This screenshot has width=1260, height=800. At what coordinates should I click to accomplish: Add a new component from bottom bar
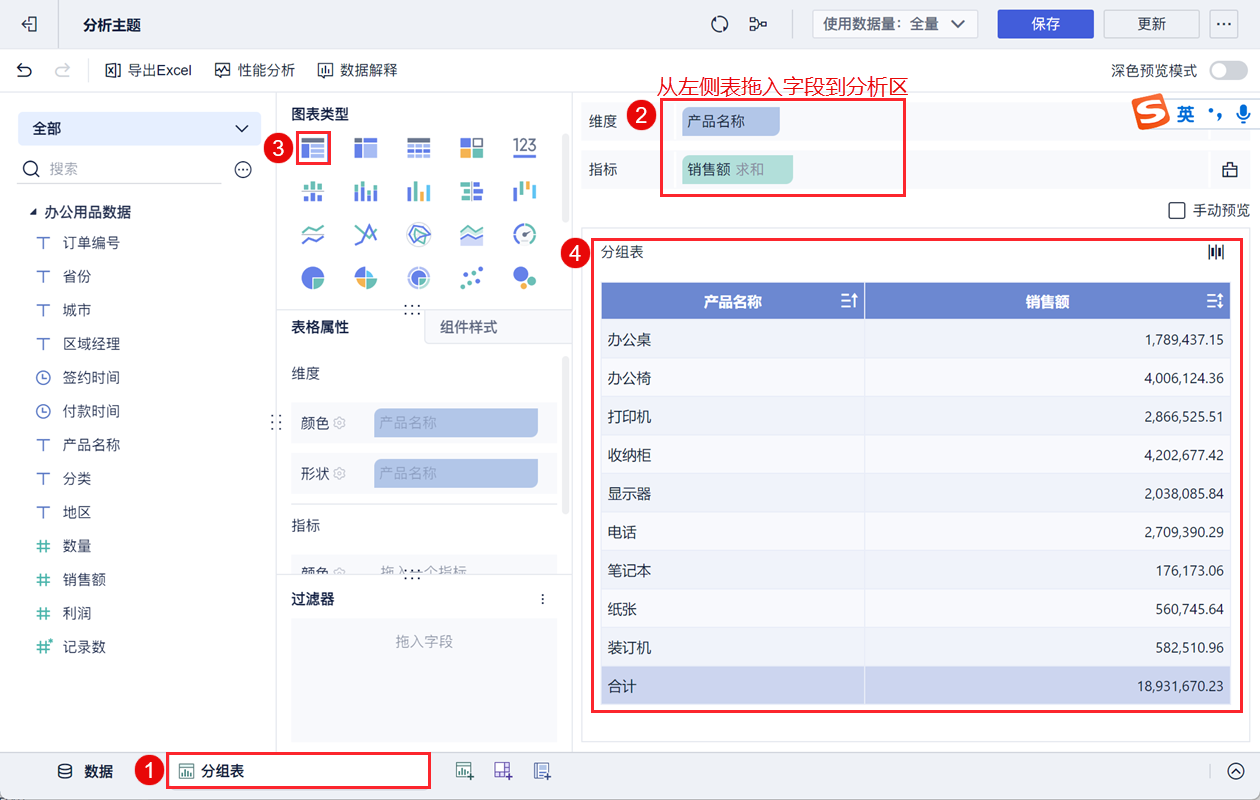(x=464, y=771)
